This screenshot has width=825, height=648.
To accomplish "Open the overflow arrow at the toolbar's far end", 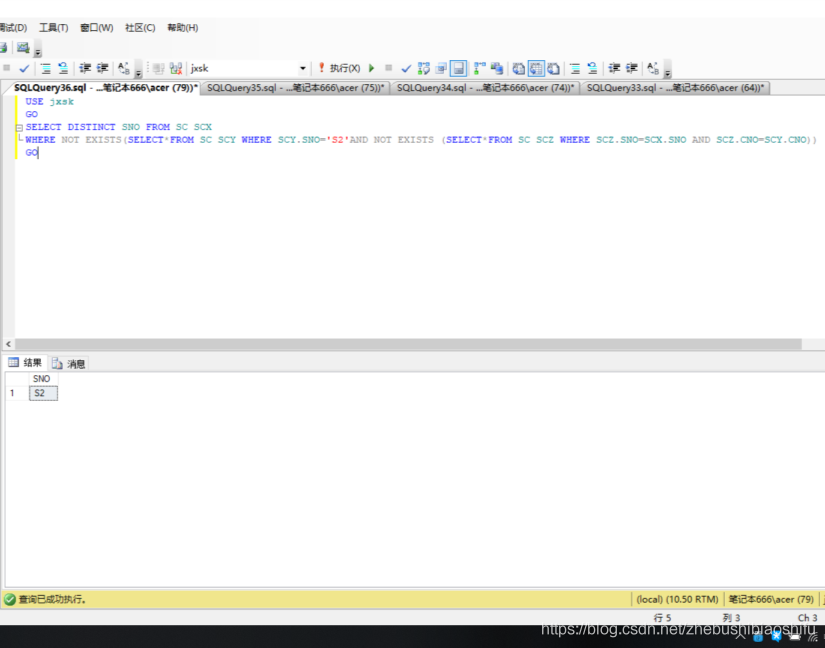I will [667, 69].
